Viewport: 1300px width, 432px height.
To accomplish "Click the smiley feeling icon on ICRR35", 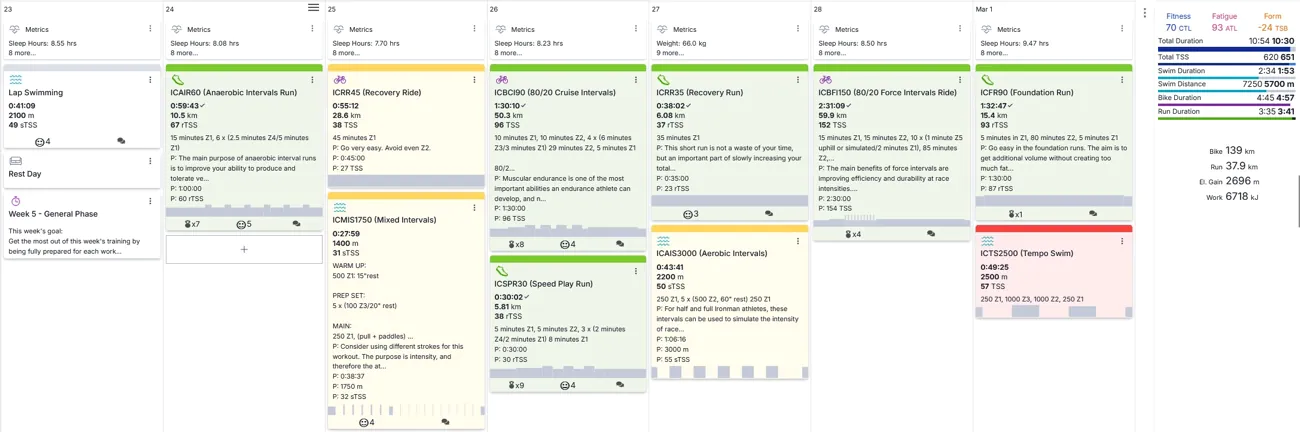I will point(688,214).
